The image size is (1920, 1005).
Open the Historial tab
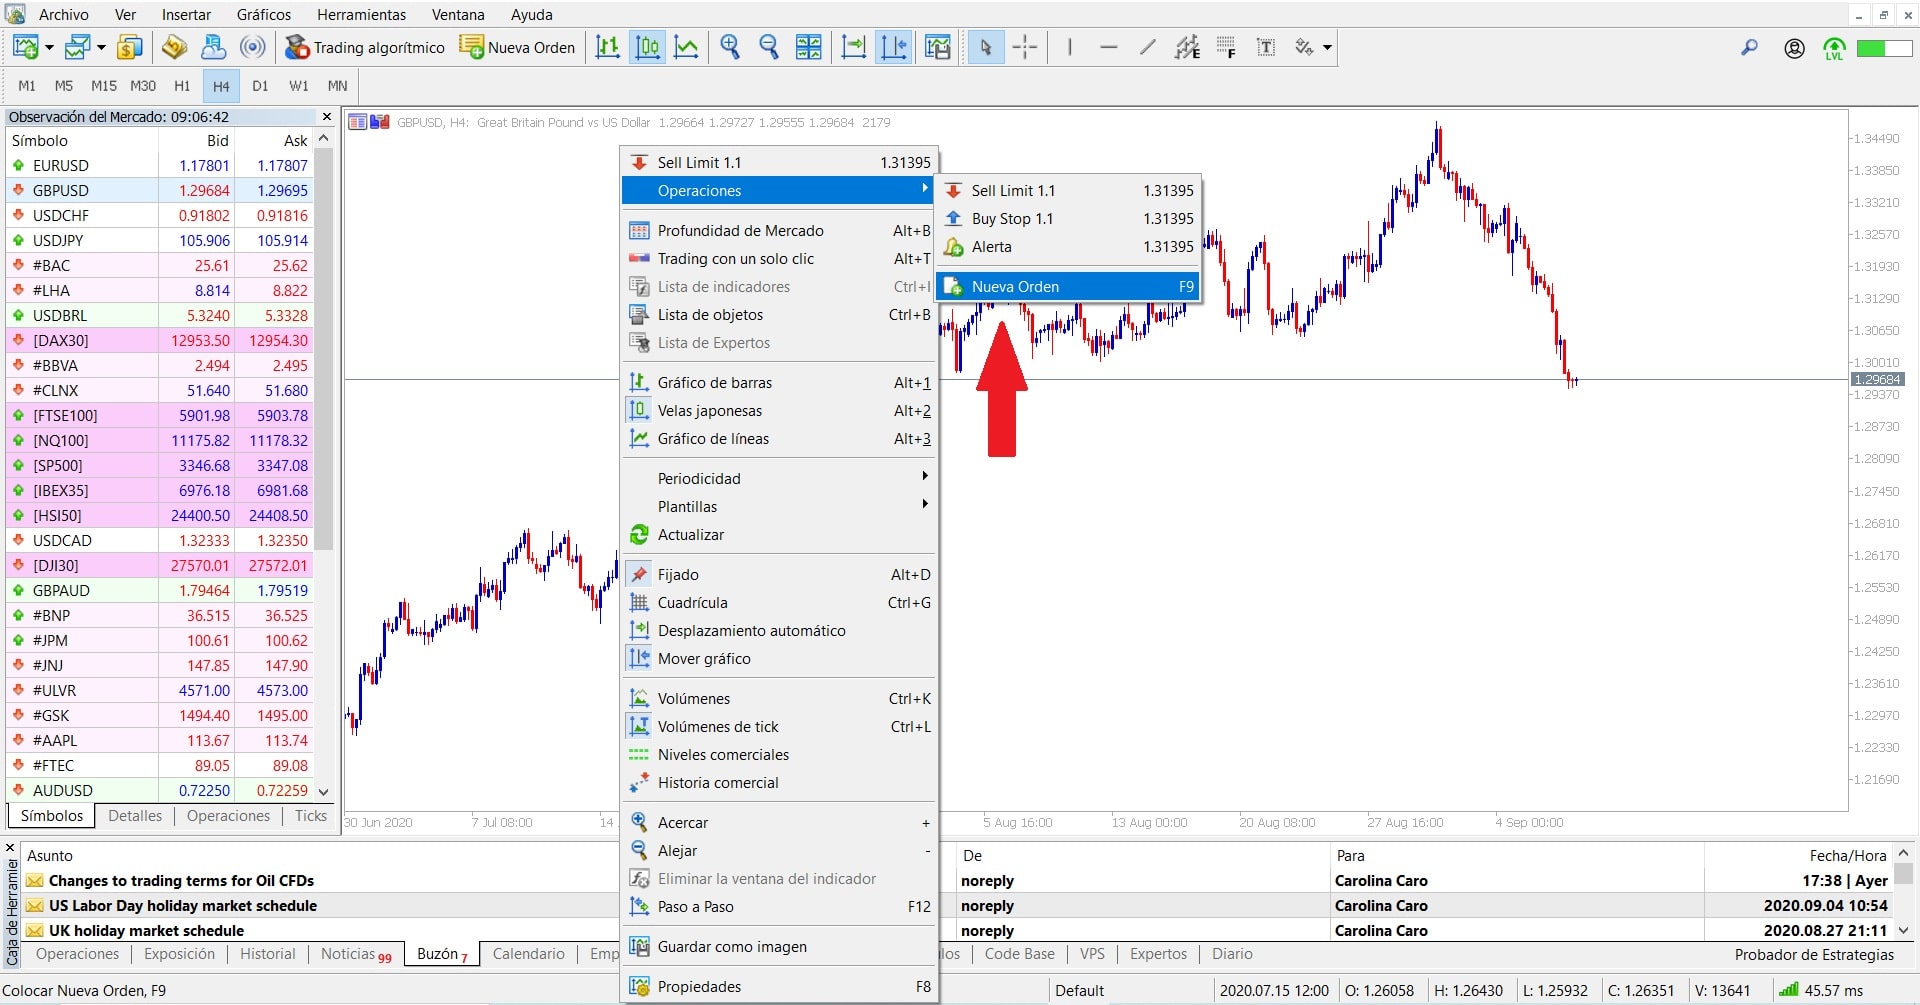pyautogui.click(x=268, y=954)
